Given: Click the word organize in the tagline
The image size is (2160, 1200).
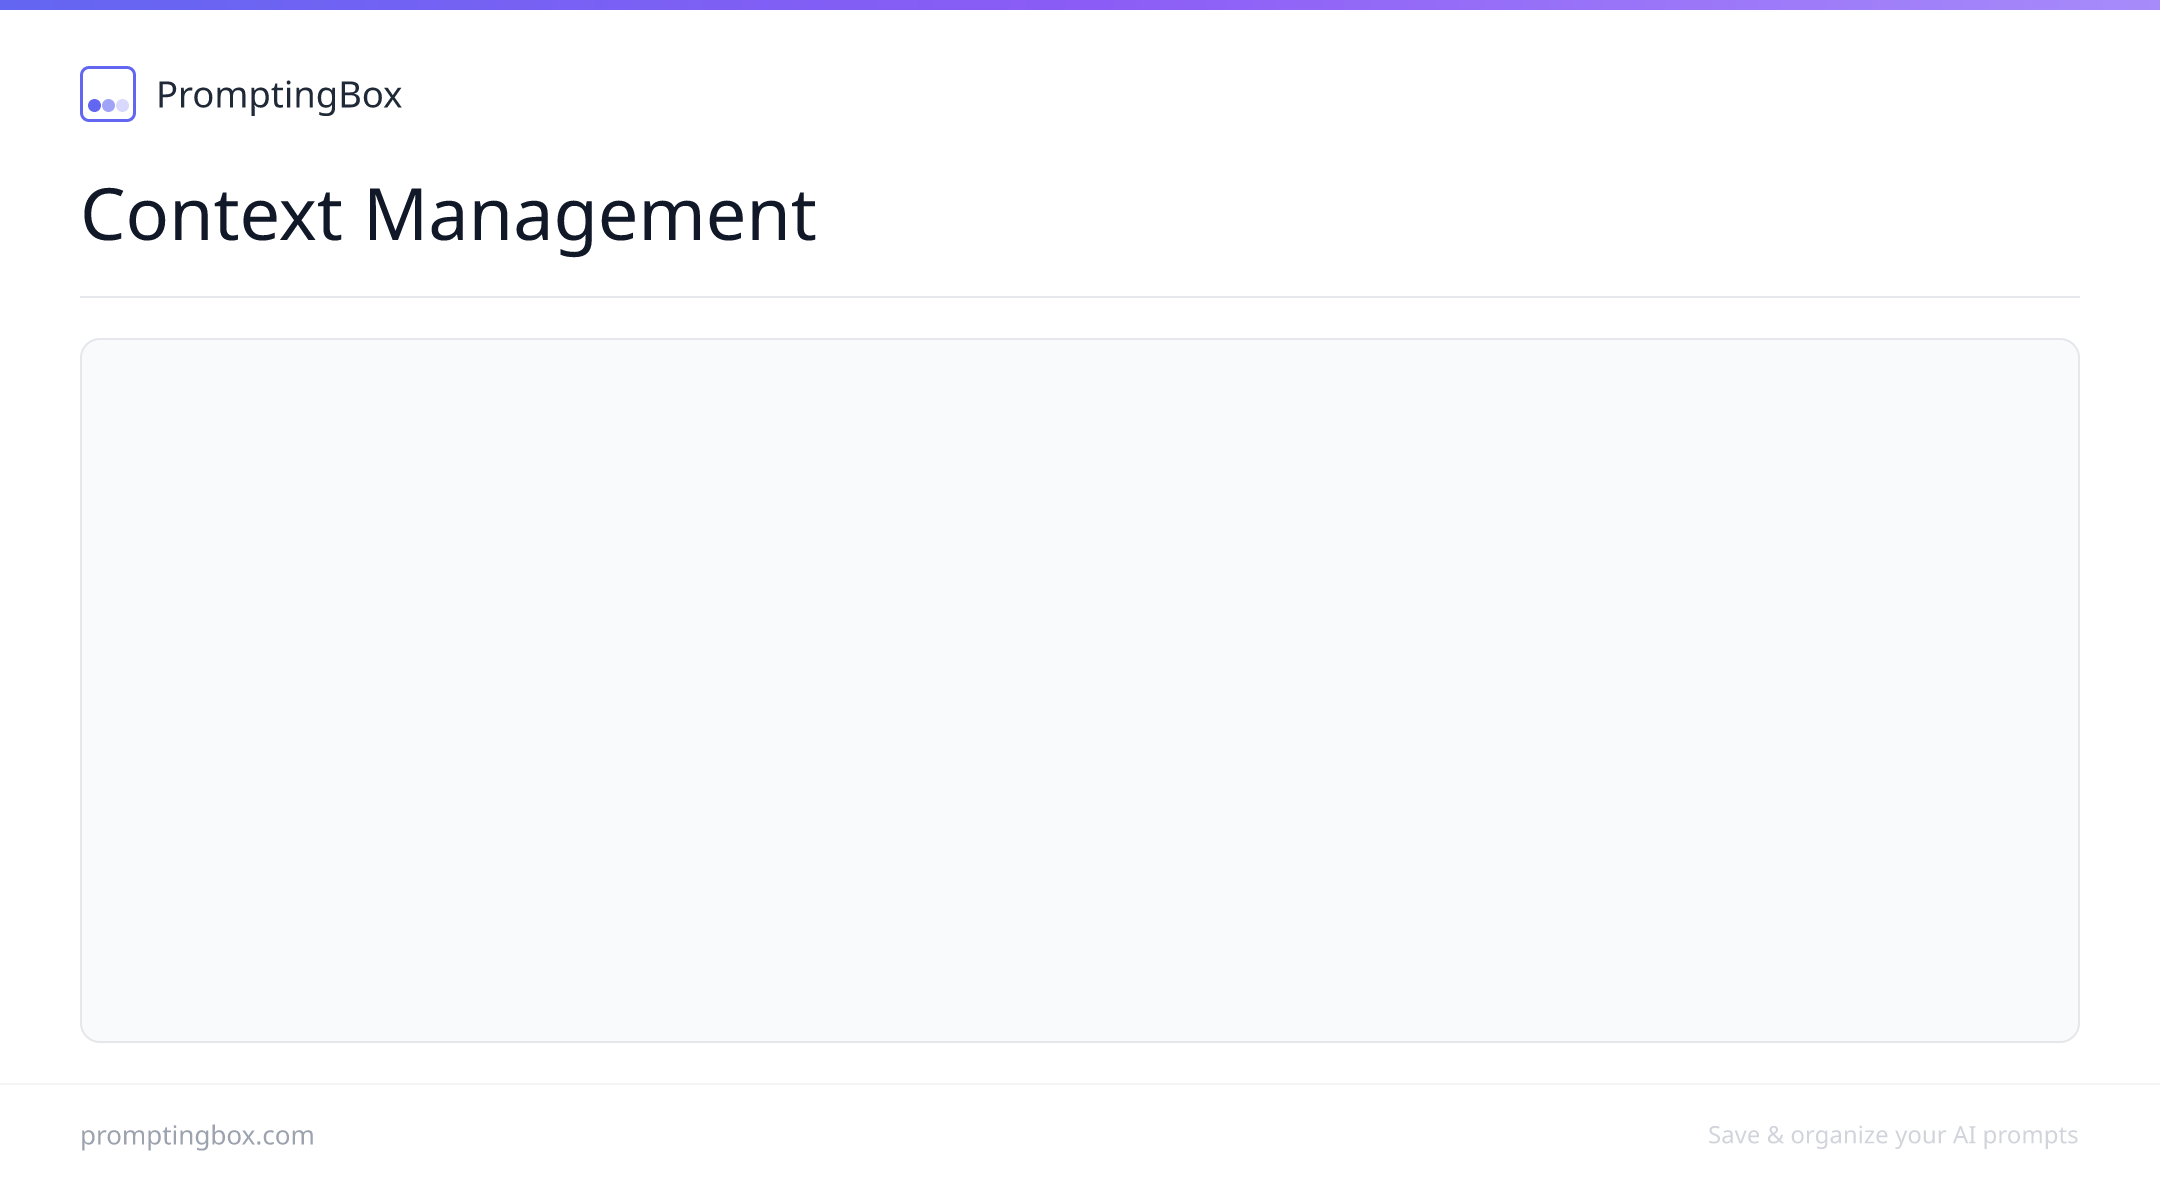Looking at the screenshot, I should (1839, 1136).
